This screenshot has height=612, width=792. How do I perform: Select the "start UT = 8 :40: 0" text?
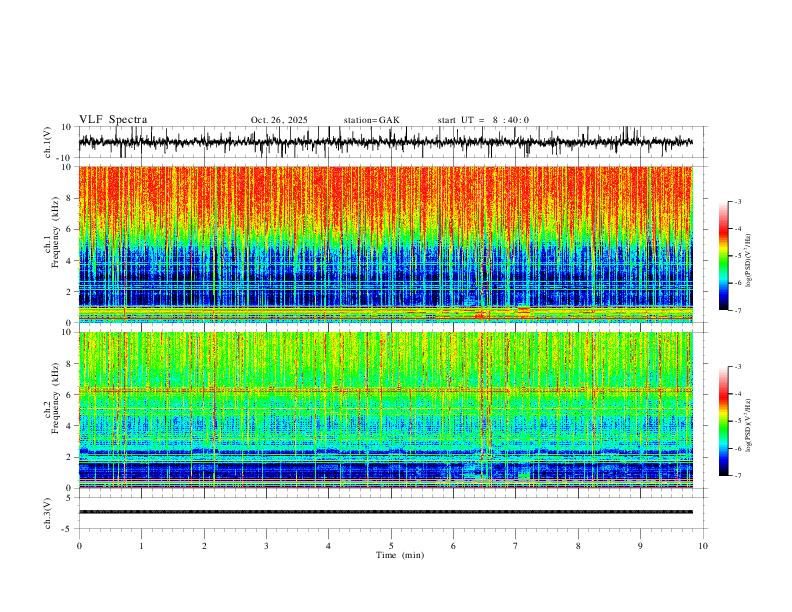tap(483, 120)
